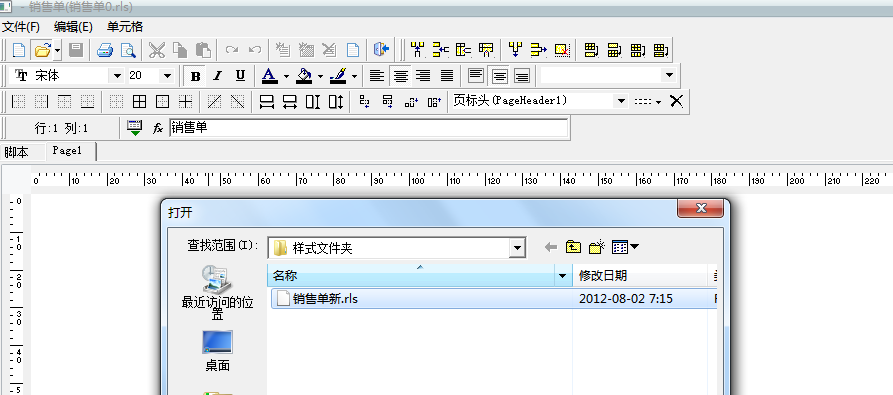
Task: Click the line color pen icon
Action: coord(339,75)
